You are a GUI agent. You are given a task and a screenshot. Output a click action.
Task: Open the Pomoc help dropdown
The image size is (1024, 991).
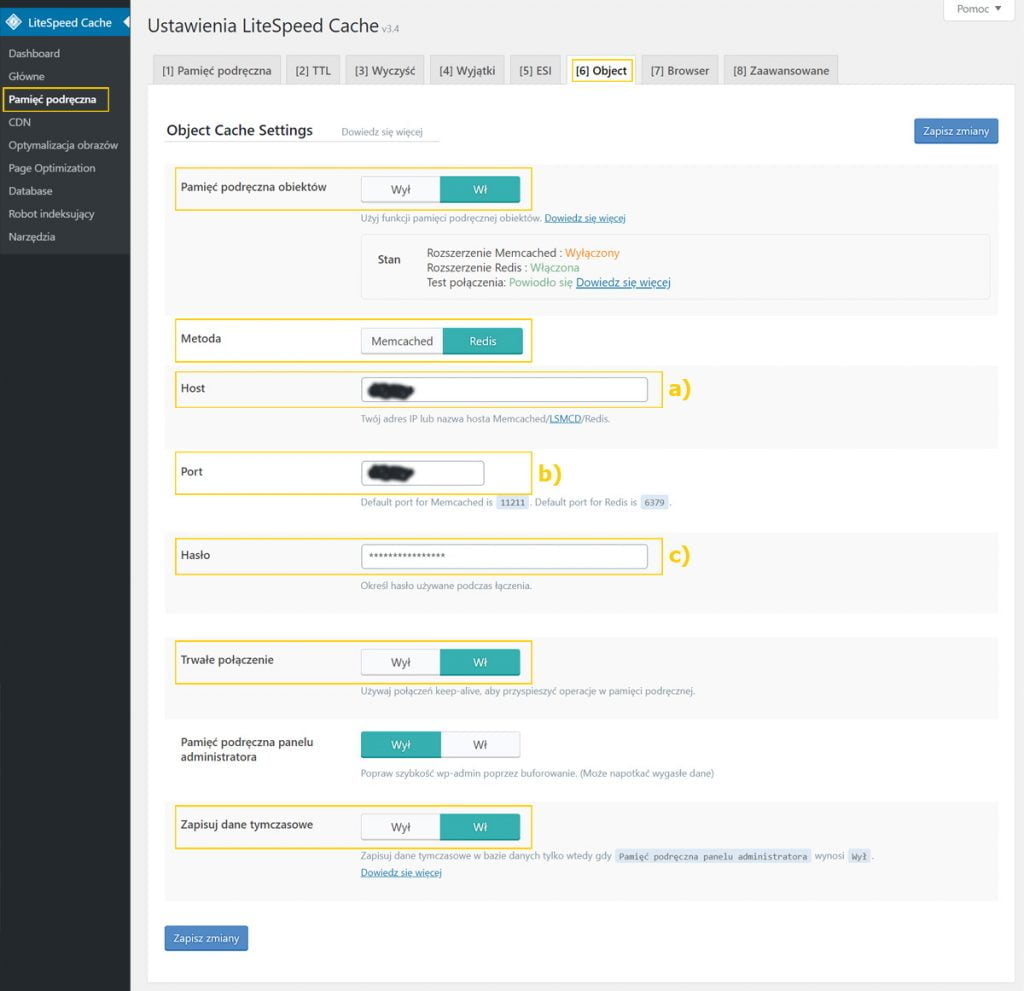pyautogui.click(x=978, y=9)
